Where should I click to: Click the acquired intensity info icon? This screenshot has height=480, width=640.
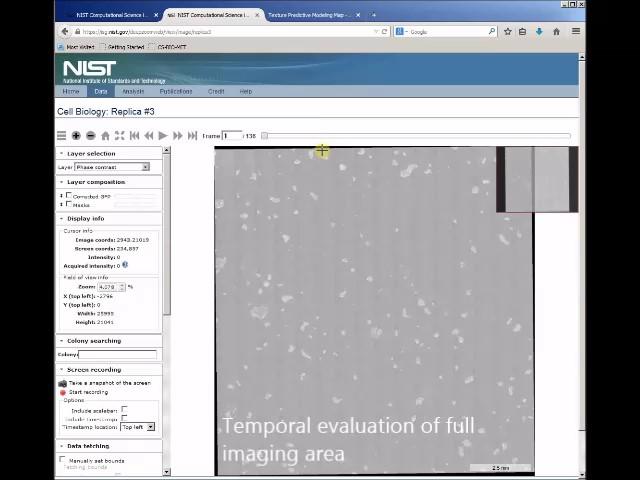(x=125, y=265)
